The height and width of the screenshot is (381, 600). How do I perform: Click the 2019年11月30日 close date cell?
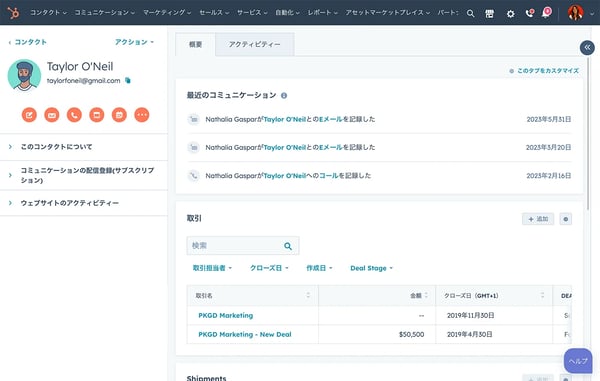pos(494,316)
